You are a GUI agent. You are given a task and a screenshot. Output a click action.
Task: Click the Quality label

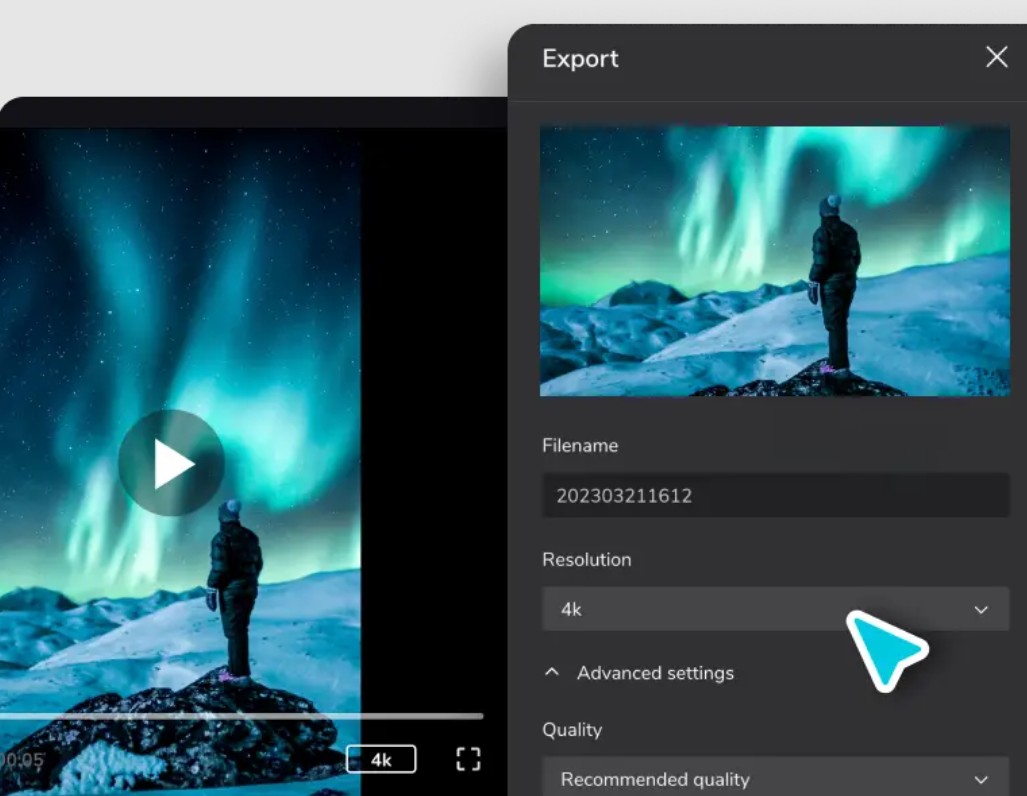(572, 730)
